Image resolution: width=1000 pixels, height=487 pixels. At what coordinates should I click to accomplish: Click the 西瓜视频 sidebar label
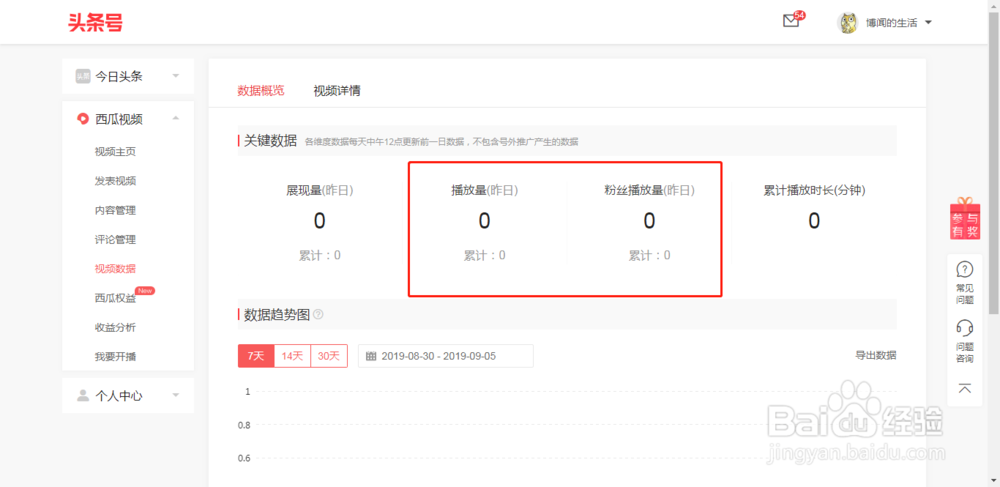coord(119,119)
